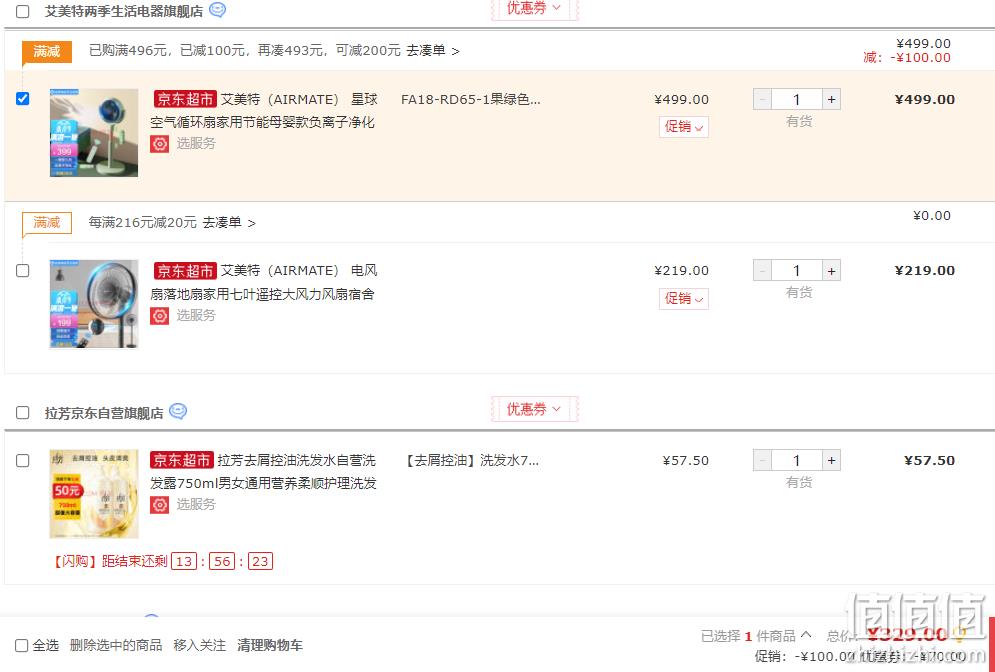Click 京东超市 badge on 拉芳洗发水 item
995x672 pixels.
point(181,460)
